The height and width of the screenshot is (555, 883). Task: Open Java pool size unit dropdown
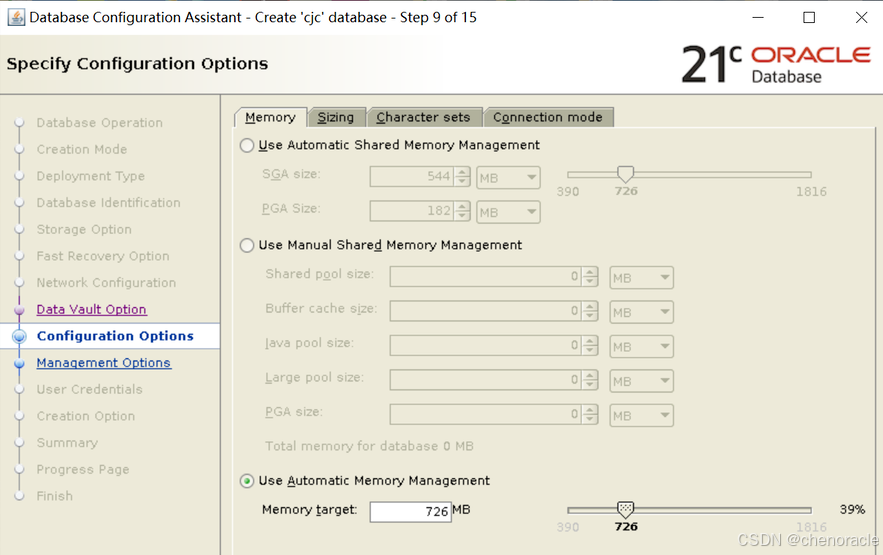(641, 346)
